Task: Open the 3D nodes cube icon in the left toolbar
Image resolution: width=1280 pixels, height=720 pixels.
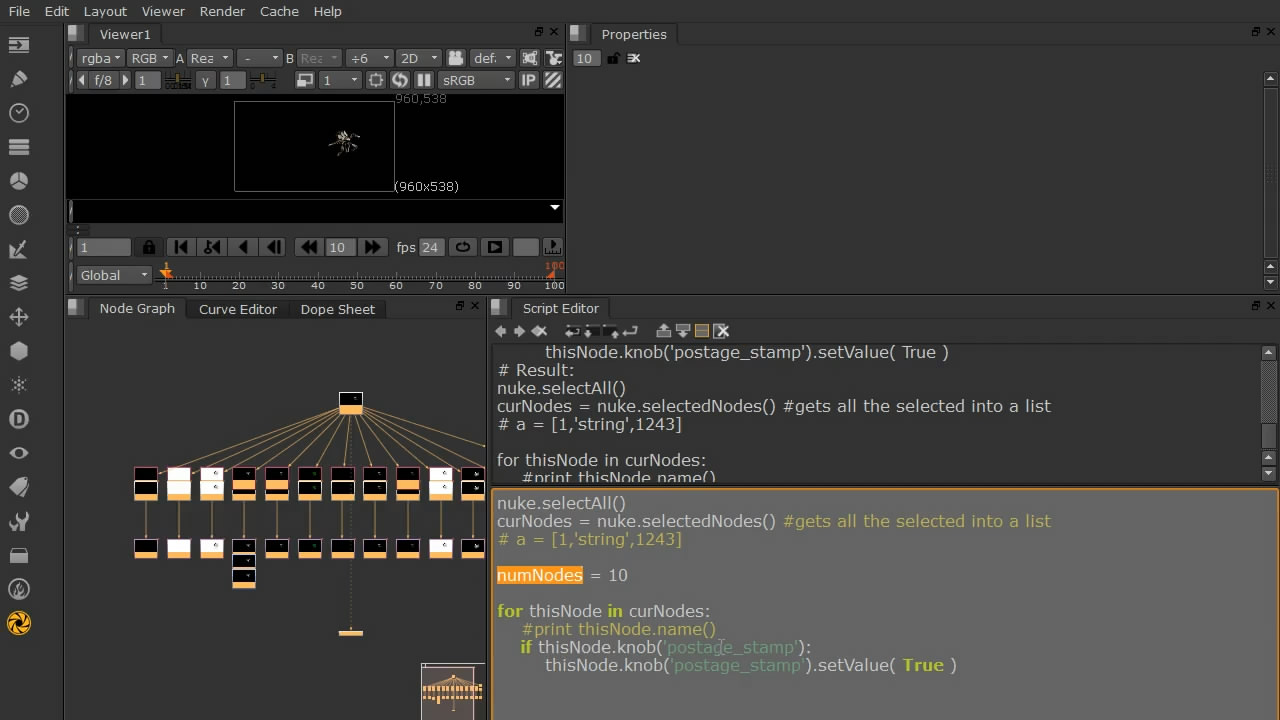Action: point(18,351)
